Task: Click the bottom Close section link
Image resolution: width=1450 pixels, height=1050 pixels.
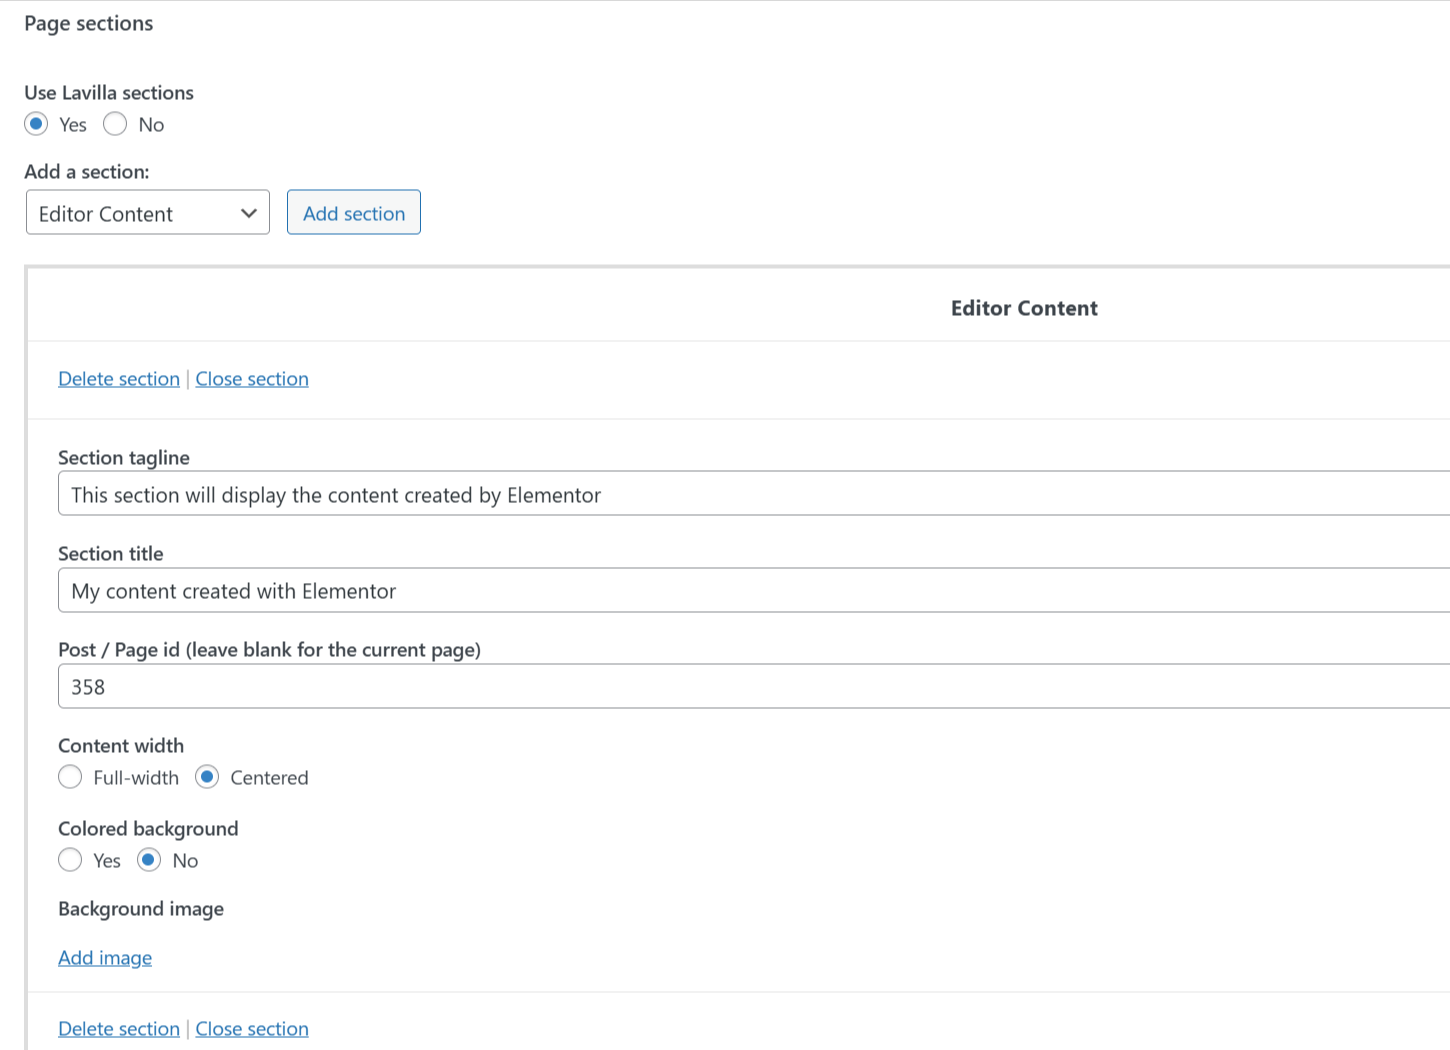Action: pos(252,1029)
